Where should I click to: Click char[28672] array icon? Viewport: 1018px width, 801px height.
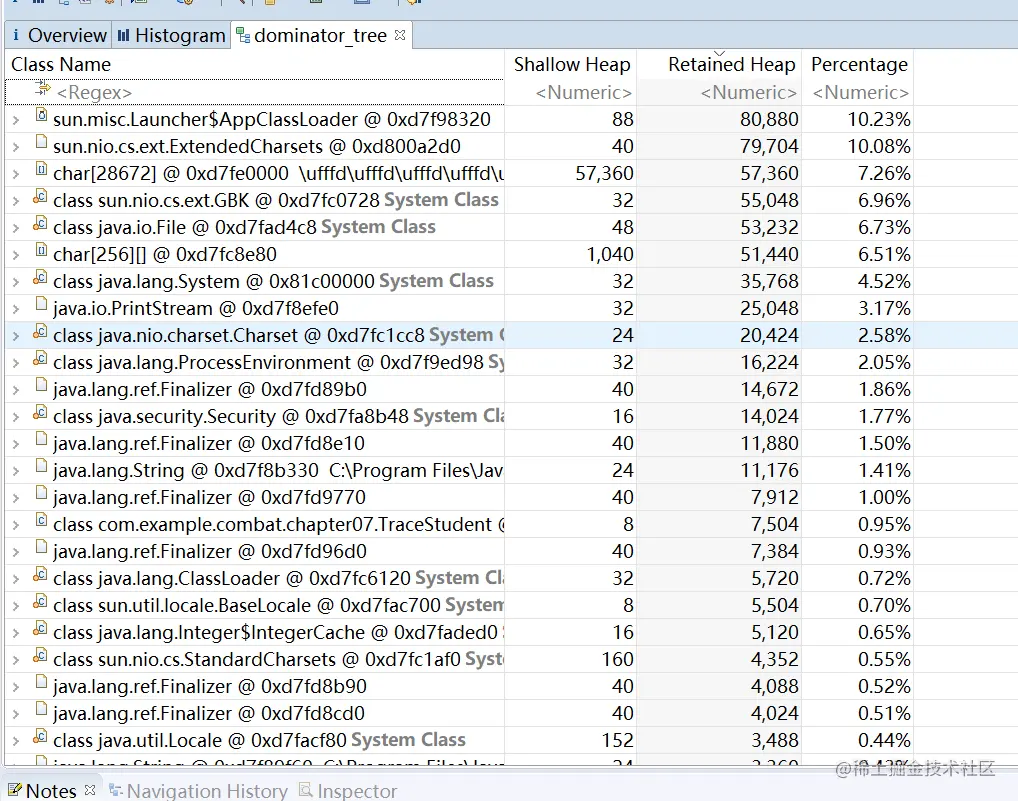tap(41, 169)
